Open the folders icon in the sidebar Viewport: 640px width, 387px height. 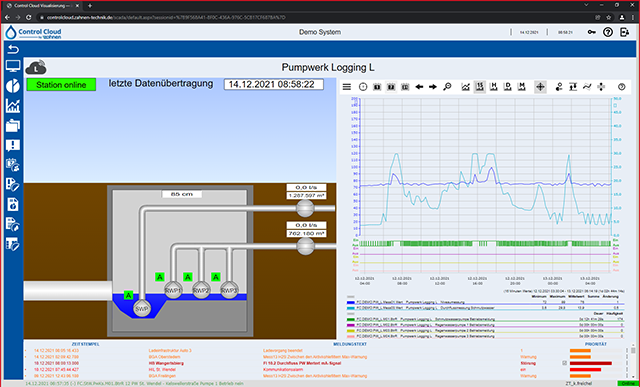13,125
